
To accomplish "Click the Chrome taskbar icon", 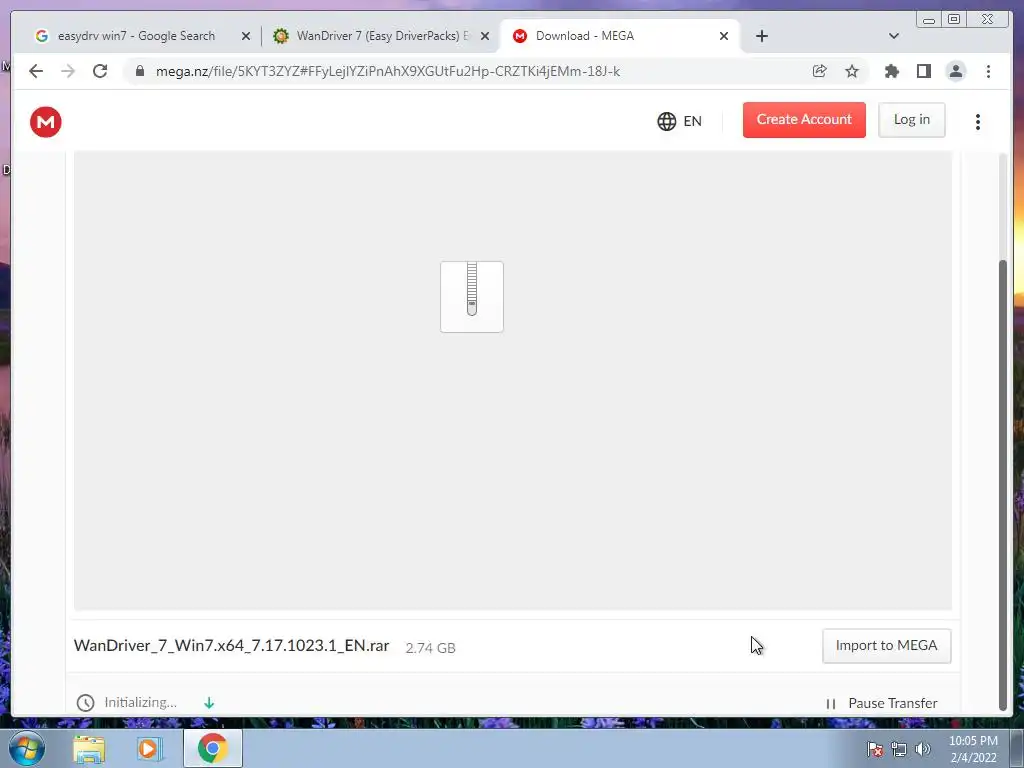I will [212, 748].
